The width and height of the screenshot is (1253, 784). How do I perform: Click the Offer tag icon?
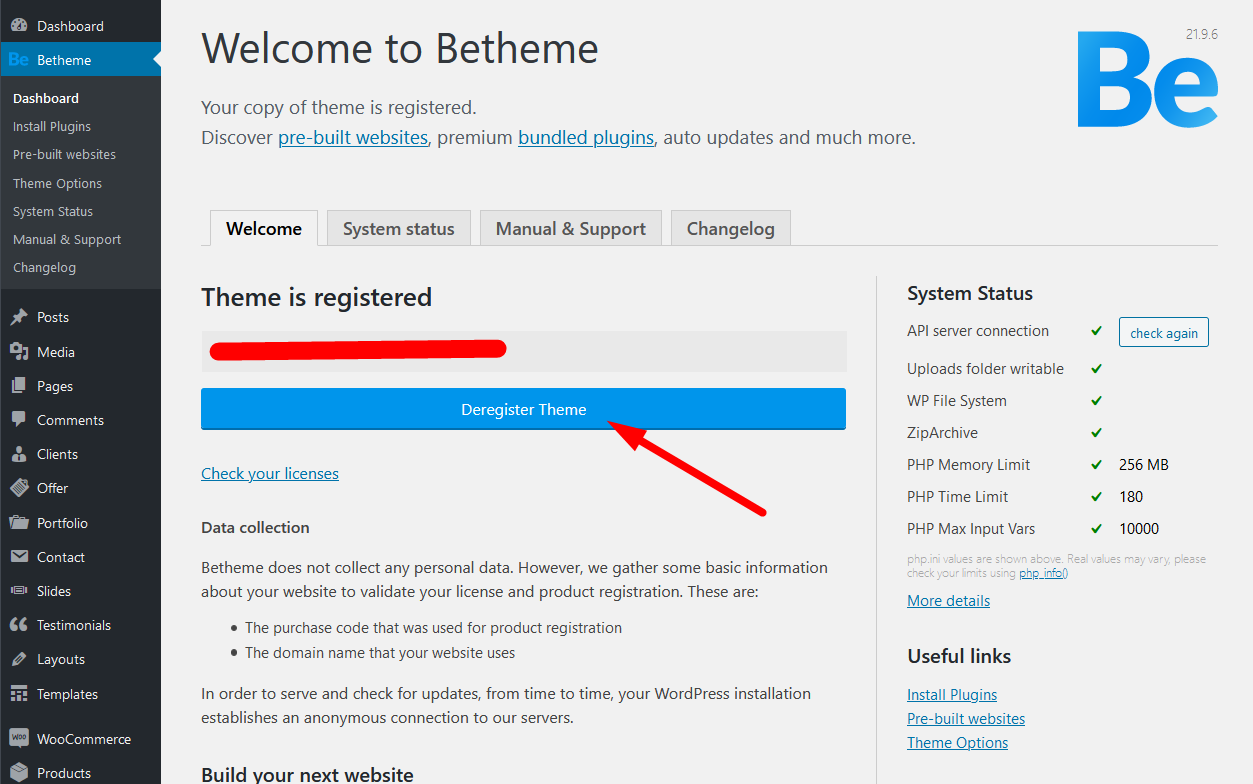(18, 488)
